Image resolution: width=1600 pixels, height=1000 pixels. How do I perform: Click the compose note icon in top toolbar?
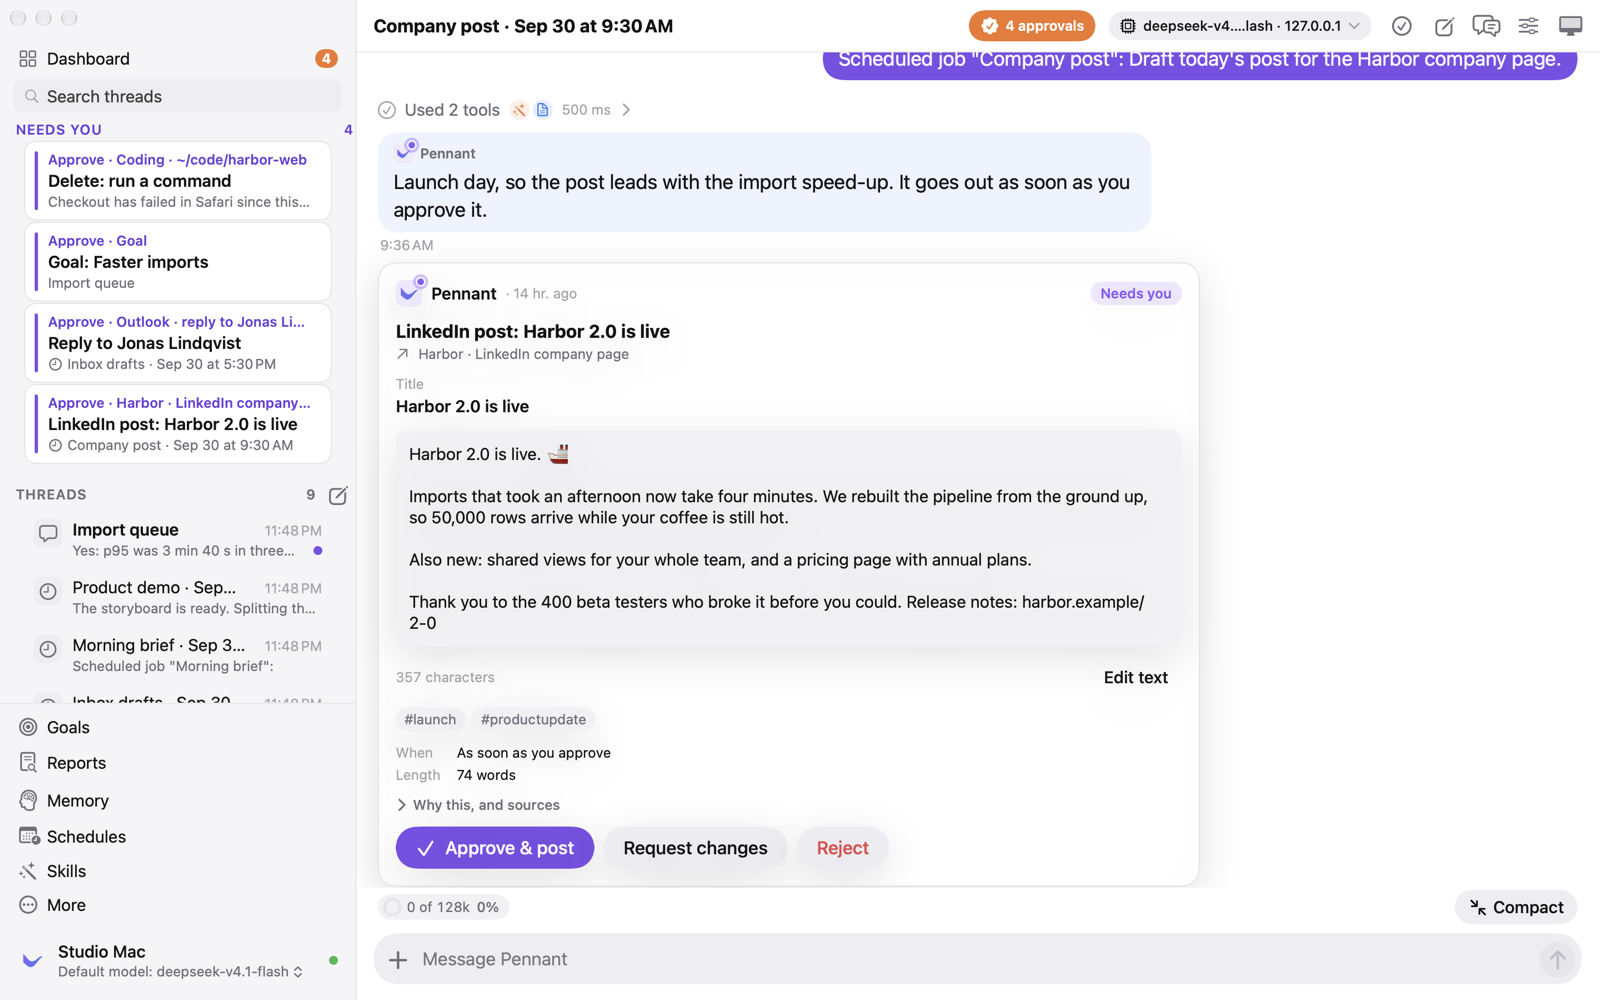1444,26
